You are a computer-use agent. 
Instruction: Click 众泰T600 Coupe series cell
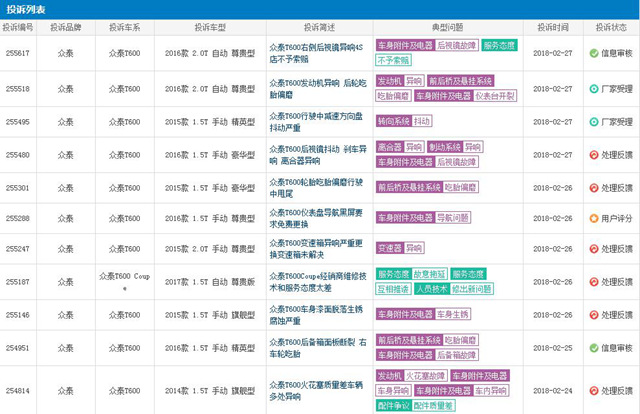tap(124, 282)
